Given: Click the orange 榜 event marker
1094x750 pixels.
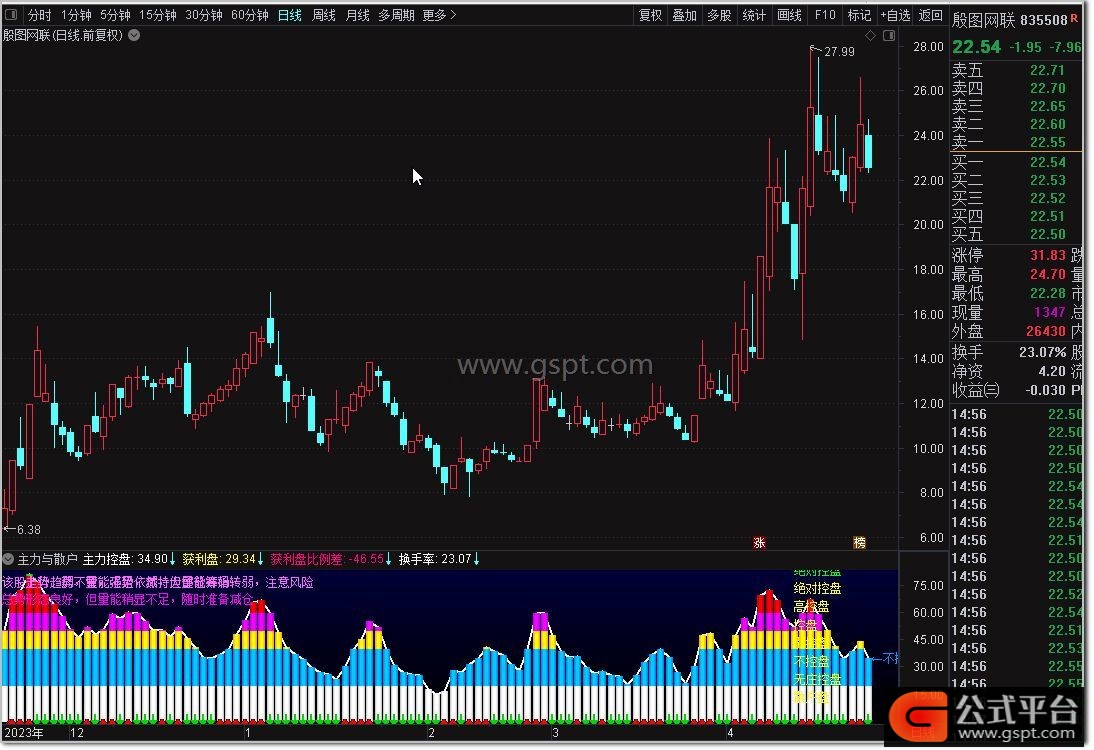Looking at the screenshot, I should 860,542.
